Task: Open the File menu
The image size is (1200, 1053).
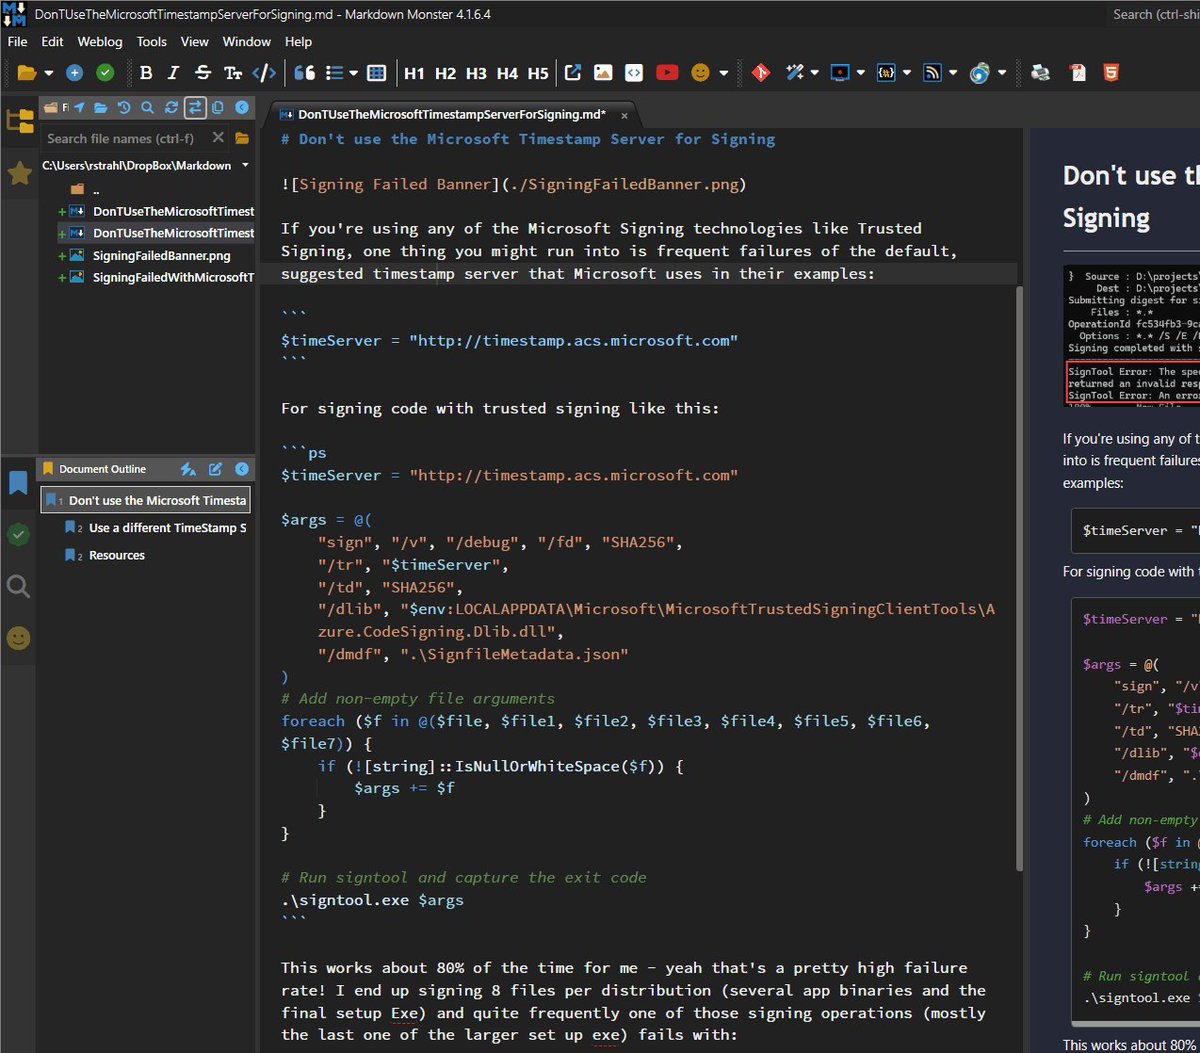Action: coord(18,42)
